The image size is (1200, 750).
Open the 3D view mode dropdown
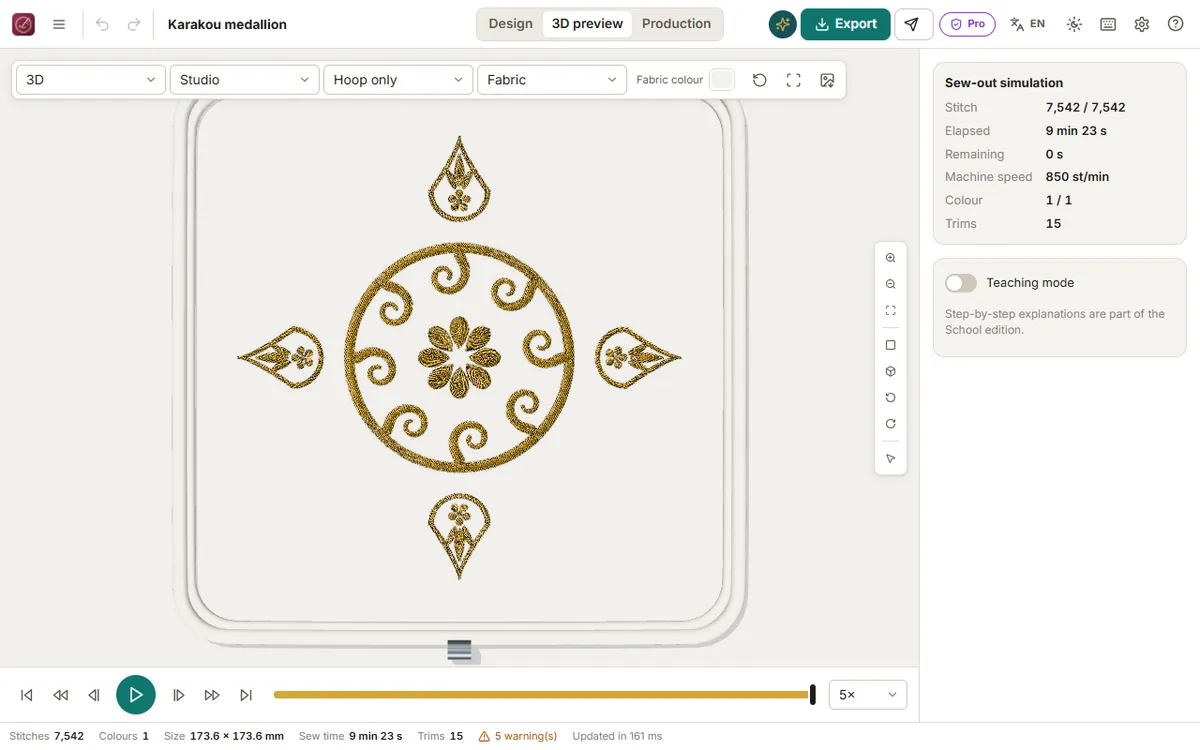coord(91,80)
